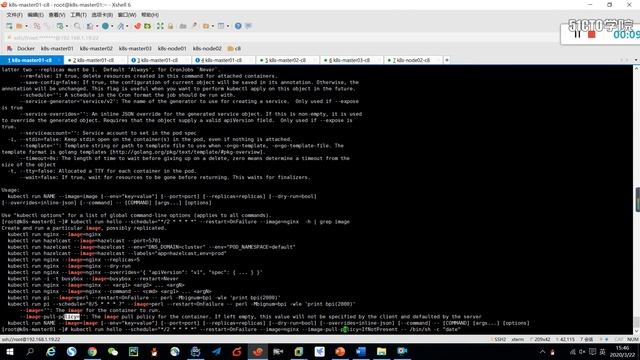The width and height of the screenshot is (640, 360).
Task: Open the c8 folder in links bar
Action: [x=234, y=49]
